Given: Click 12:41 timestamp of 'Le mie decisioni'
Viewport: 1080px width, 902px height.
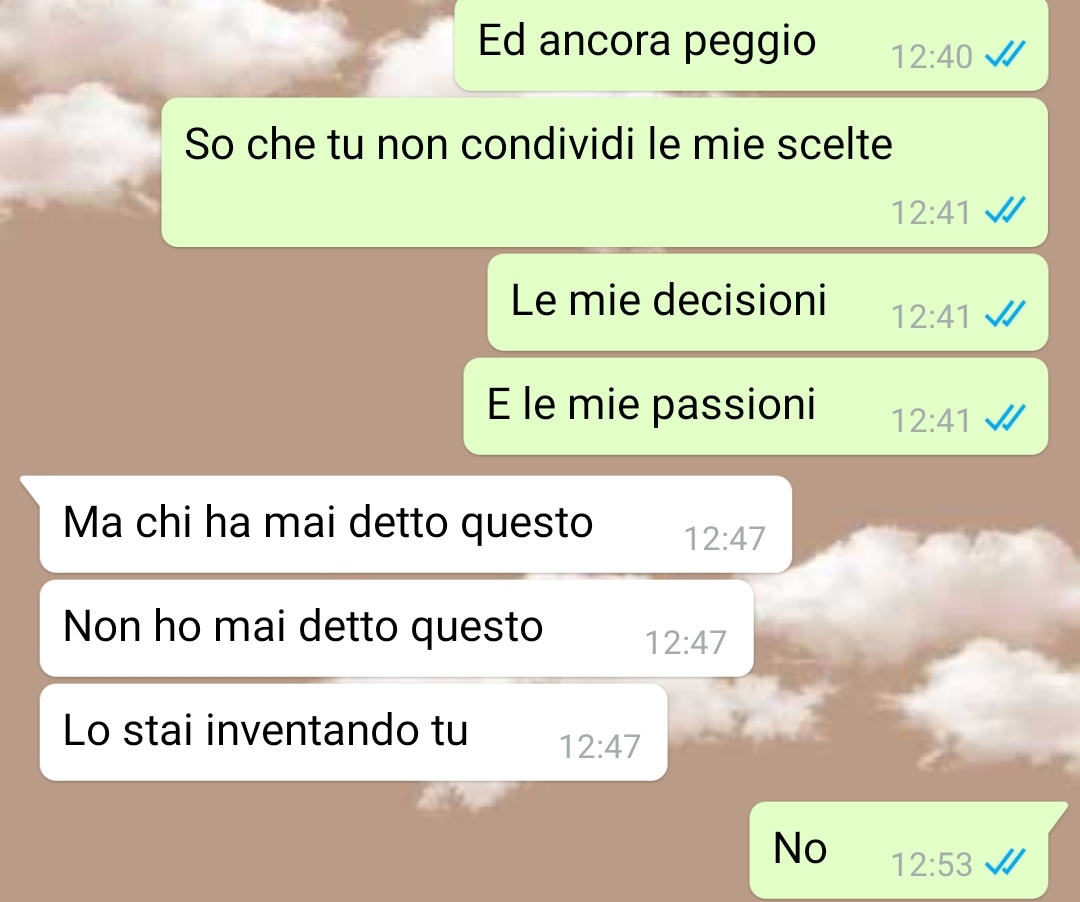Looking at the screenshot, I should point(931,317).
